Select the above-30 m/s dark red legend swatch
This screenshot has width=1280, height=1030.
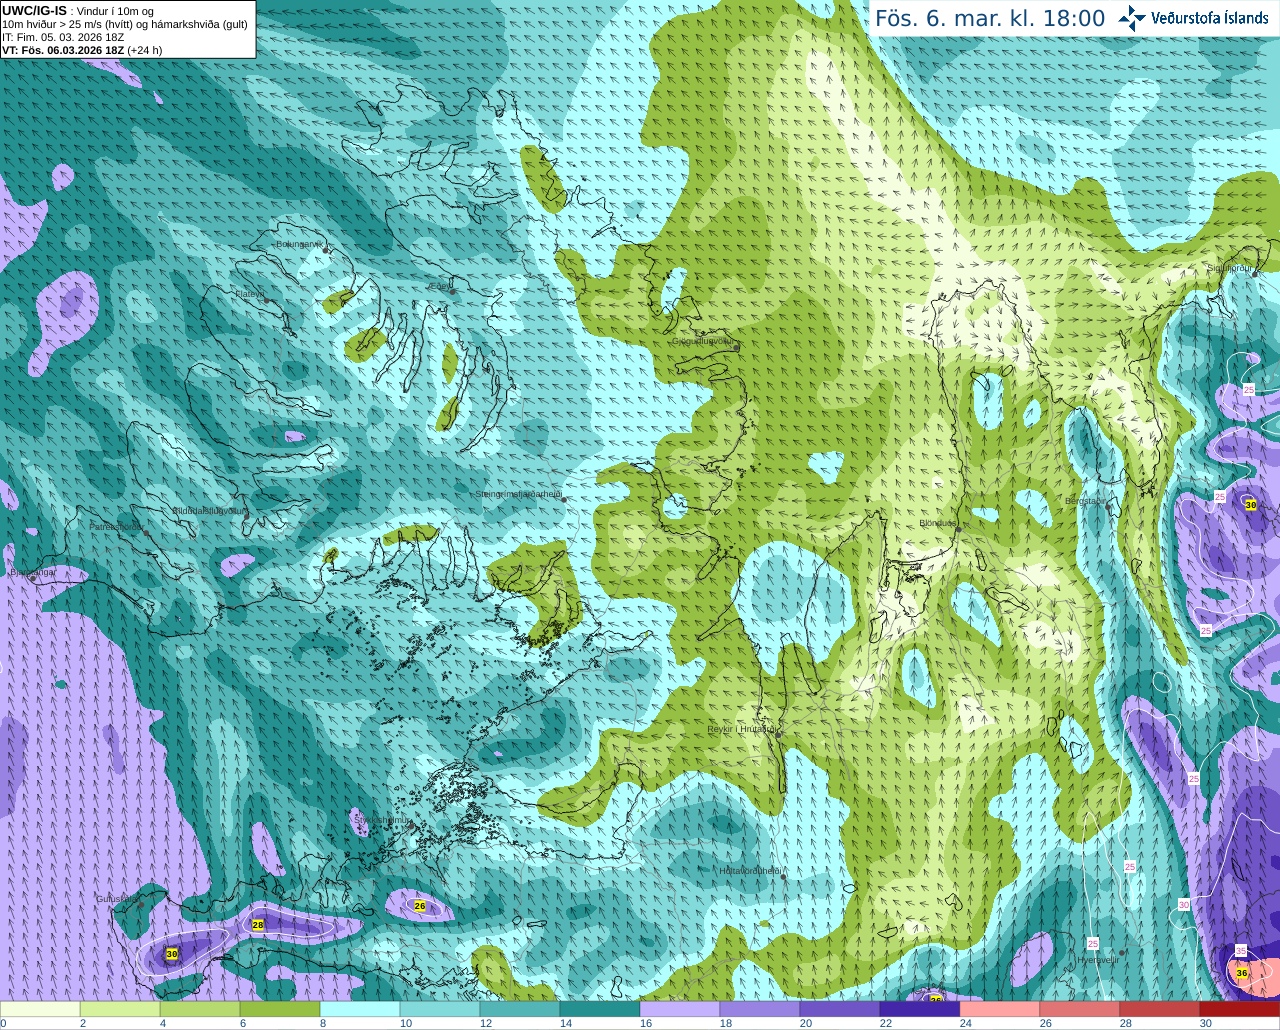coord(1240,1009)
